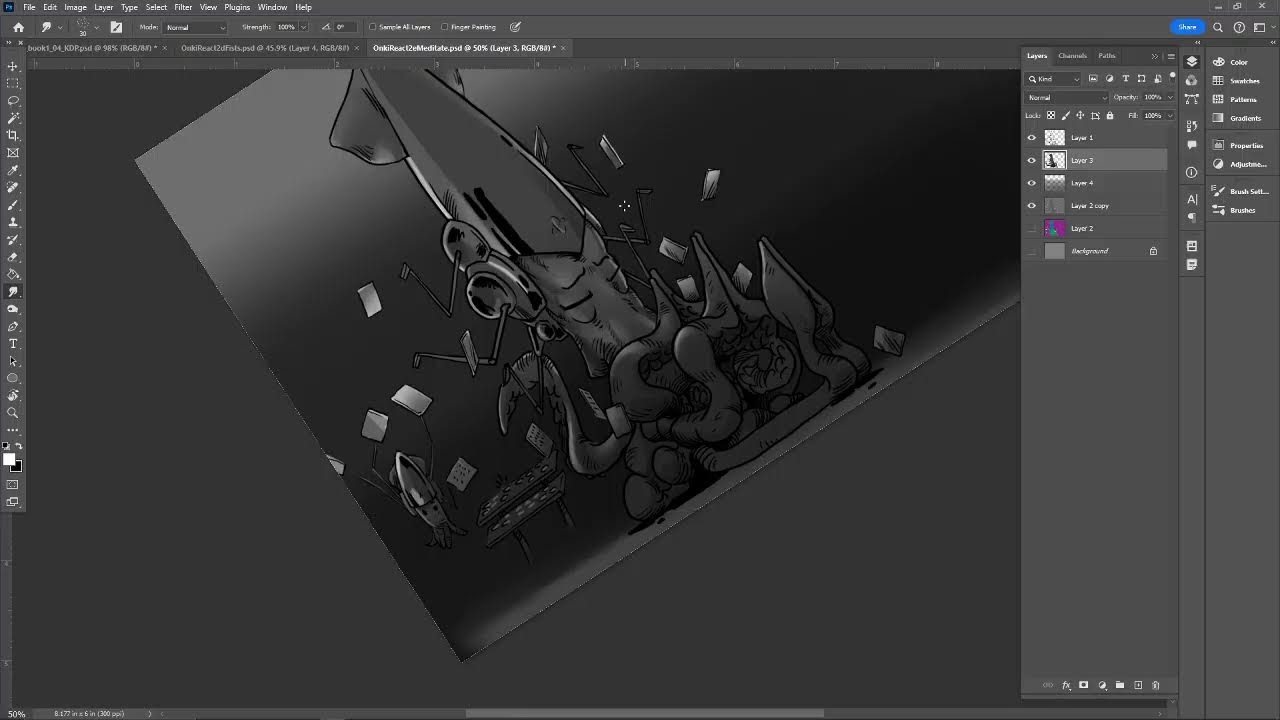Select the Rectangular Marquee tool

pyautogui.click(x=13, y=83)
